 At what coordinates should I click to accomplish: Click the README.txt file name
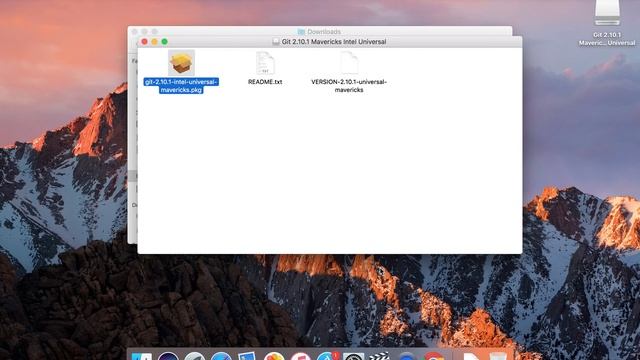point(265,82)
